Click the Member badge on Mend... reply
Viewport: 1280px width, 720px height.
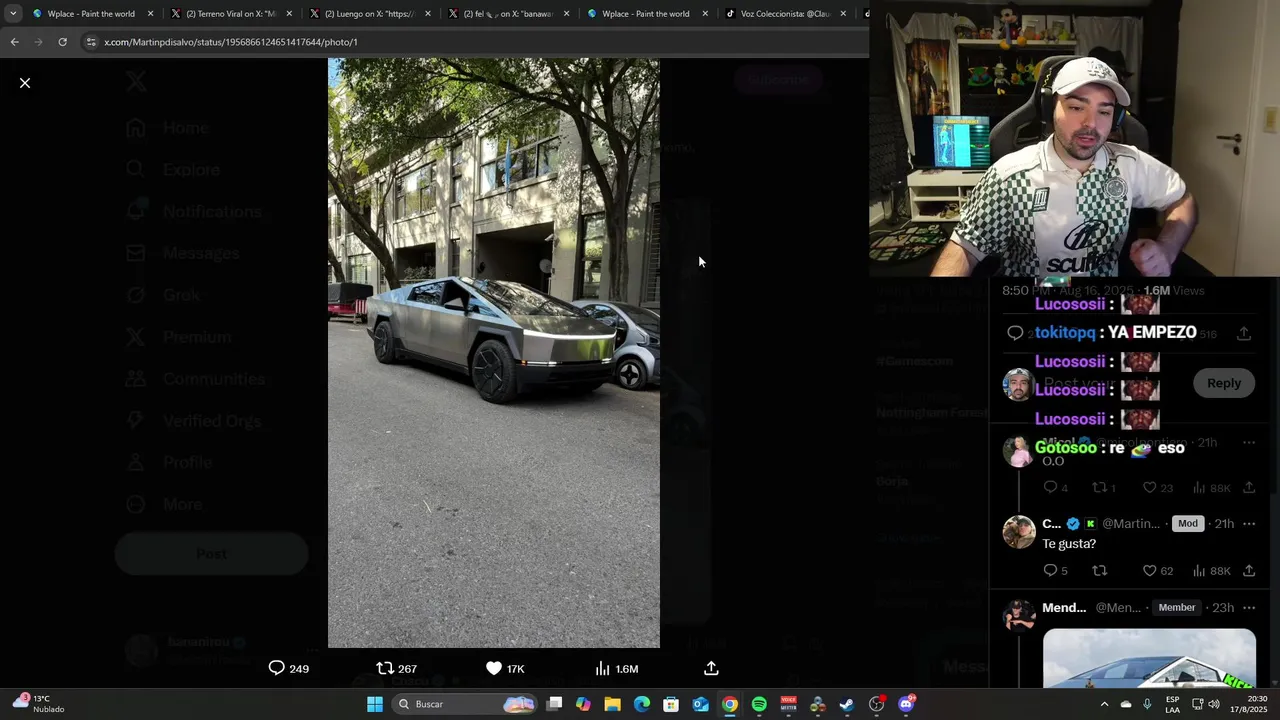[x=1176, y=608]
